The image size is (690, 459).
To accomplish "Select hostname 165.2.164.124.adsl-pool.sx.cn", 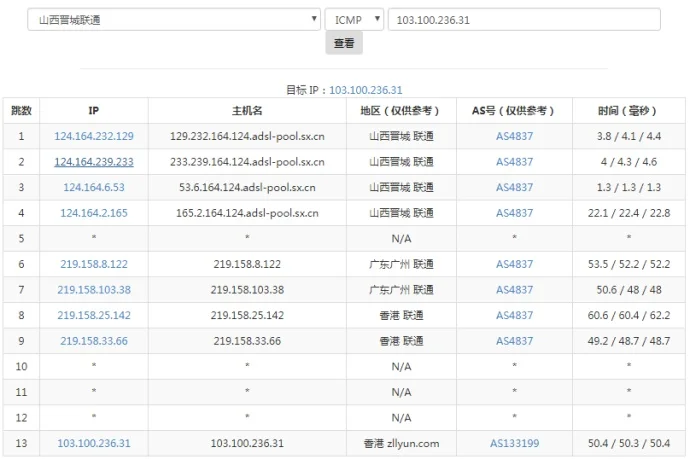I will (x=247, y=213).
